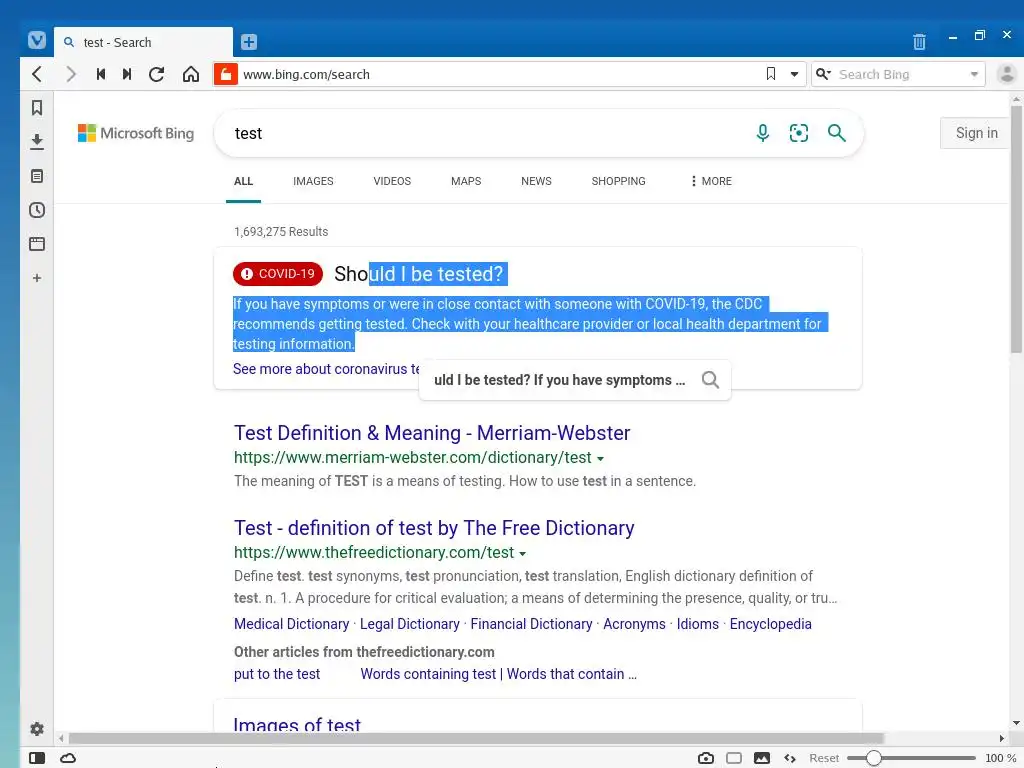Image resolution: width=1024 pixels, height=768 pixels.
Task: Bookmark this page in address bar
Action: pyautogui.click(x=771, y=74)
